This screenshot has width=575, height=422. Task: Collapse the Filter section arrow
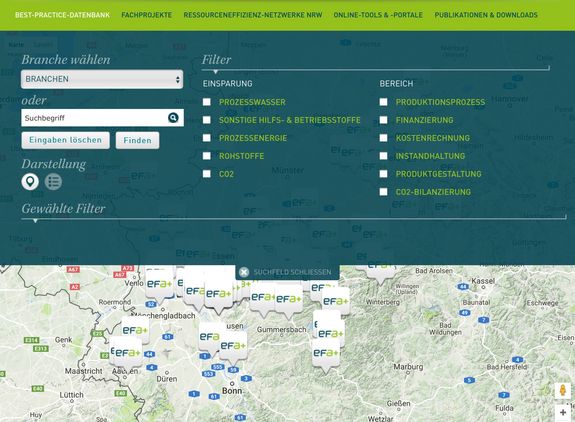coord(216,72)
